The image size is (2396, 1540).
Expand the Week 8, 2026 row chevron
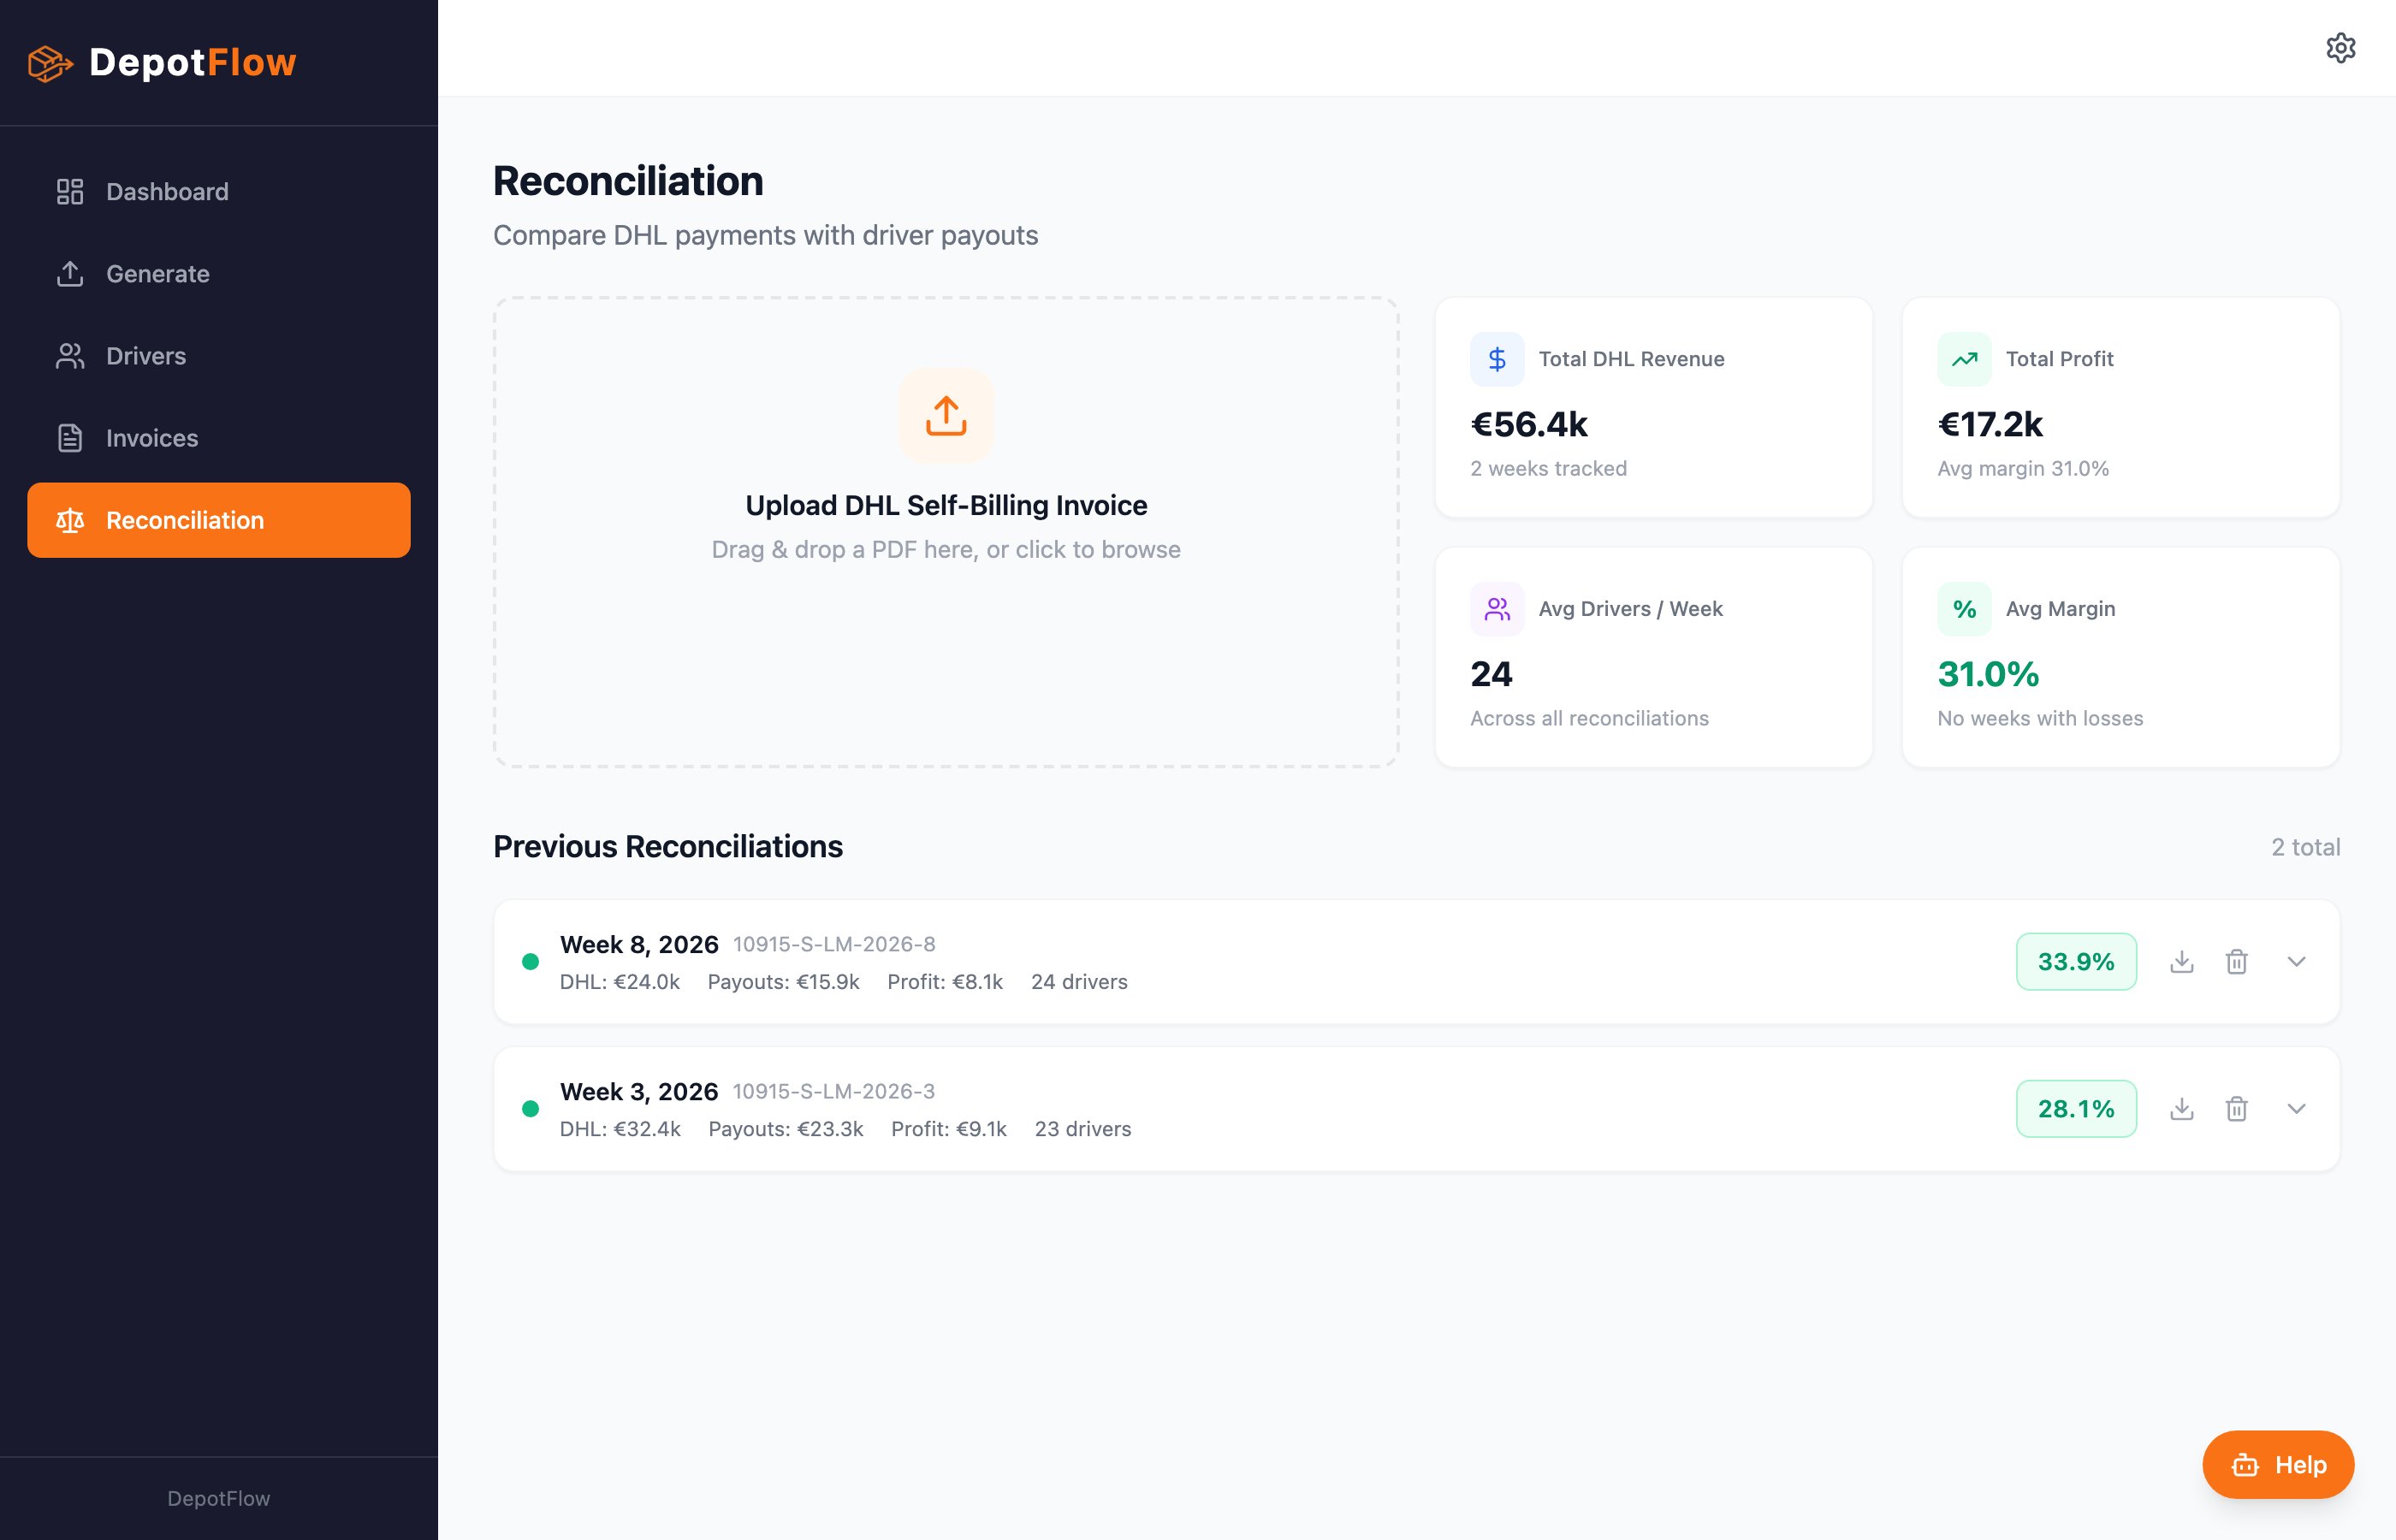pyautogui.click(x=2296, y=961)
